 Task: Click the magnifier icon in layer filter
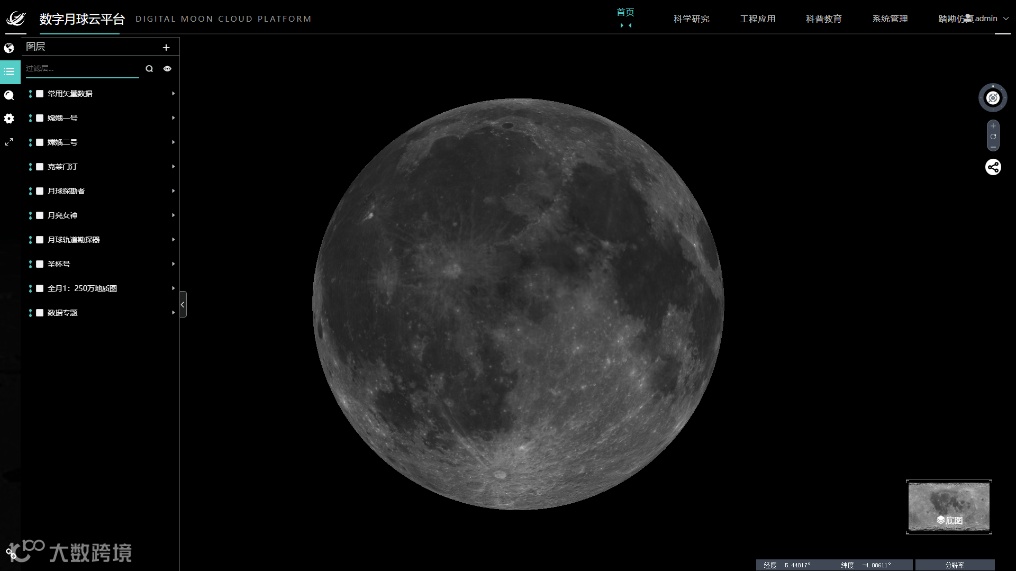(149, 69)
